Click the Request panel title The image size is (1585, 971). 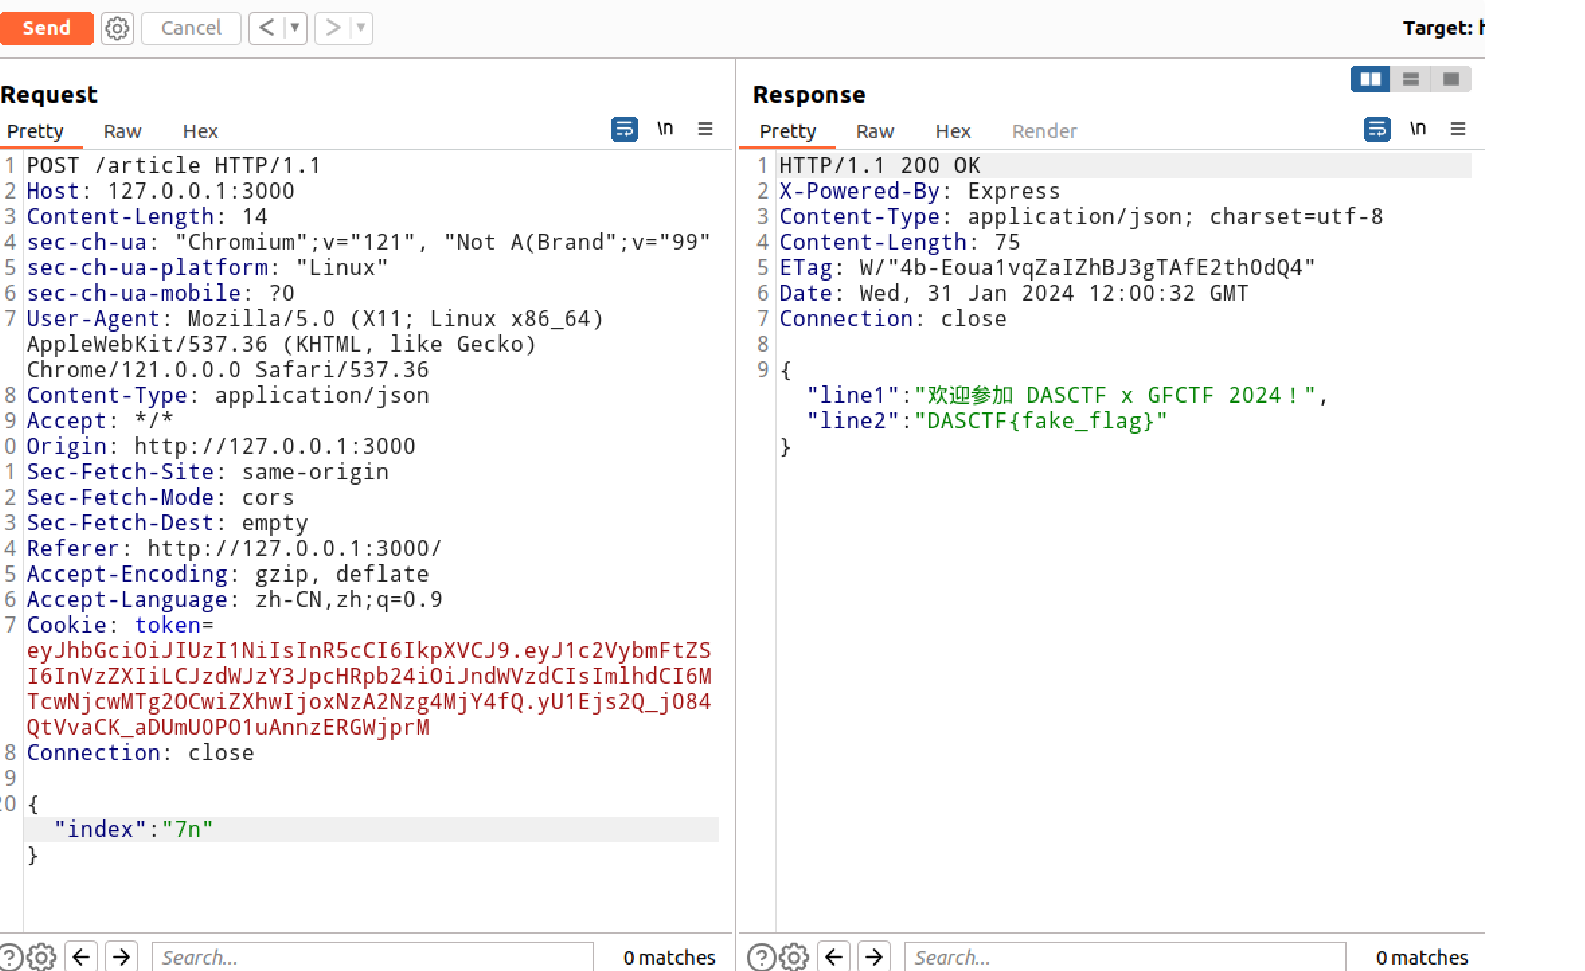coord(49,95)
